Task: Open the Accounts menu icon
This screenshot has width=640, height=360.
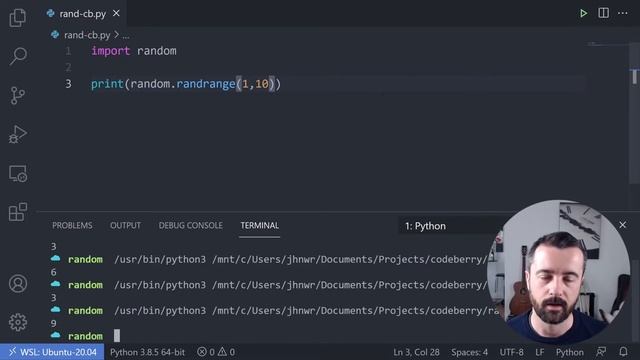Action: tap(18, 284)
